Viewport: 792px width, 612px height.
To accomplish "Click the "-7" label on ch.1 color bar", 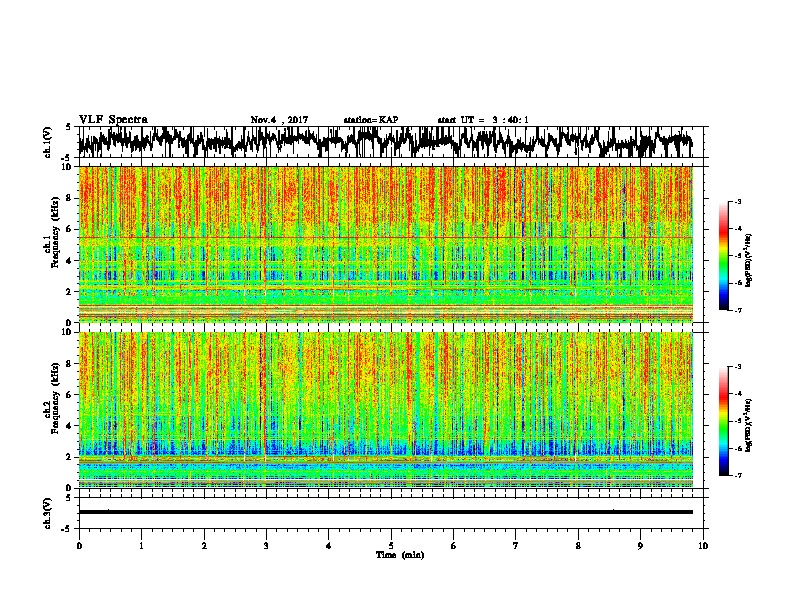I will click(x=738, y=310).
